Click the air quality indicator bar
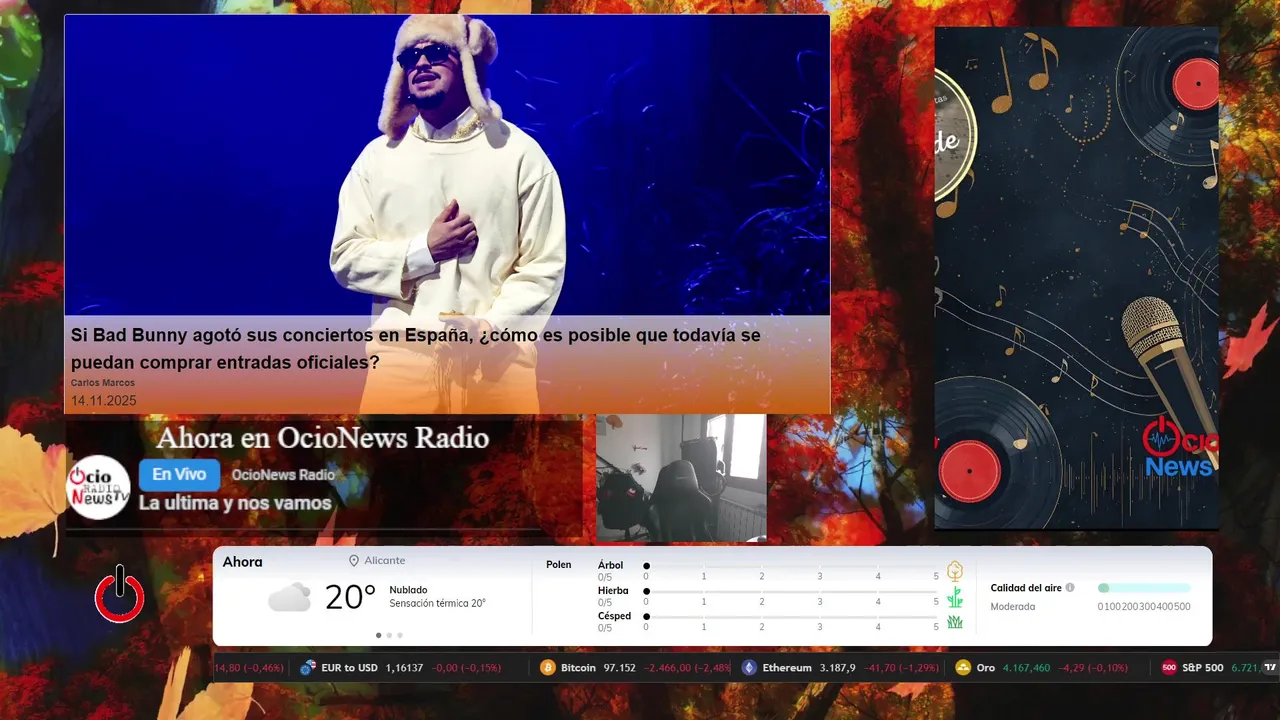Screen dimensions: 1280x720 pyautogui.click(x=1144, y=588)
